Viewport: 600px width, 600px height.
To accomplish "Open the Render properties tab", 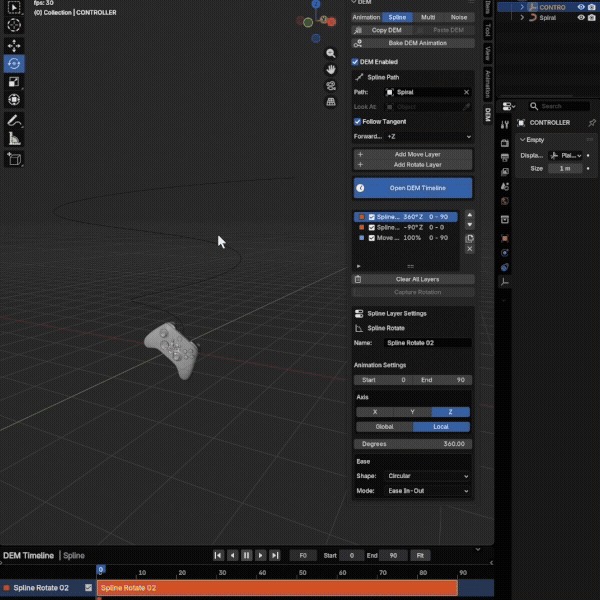I will point(505,143).
